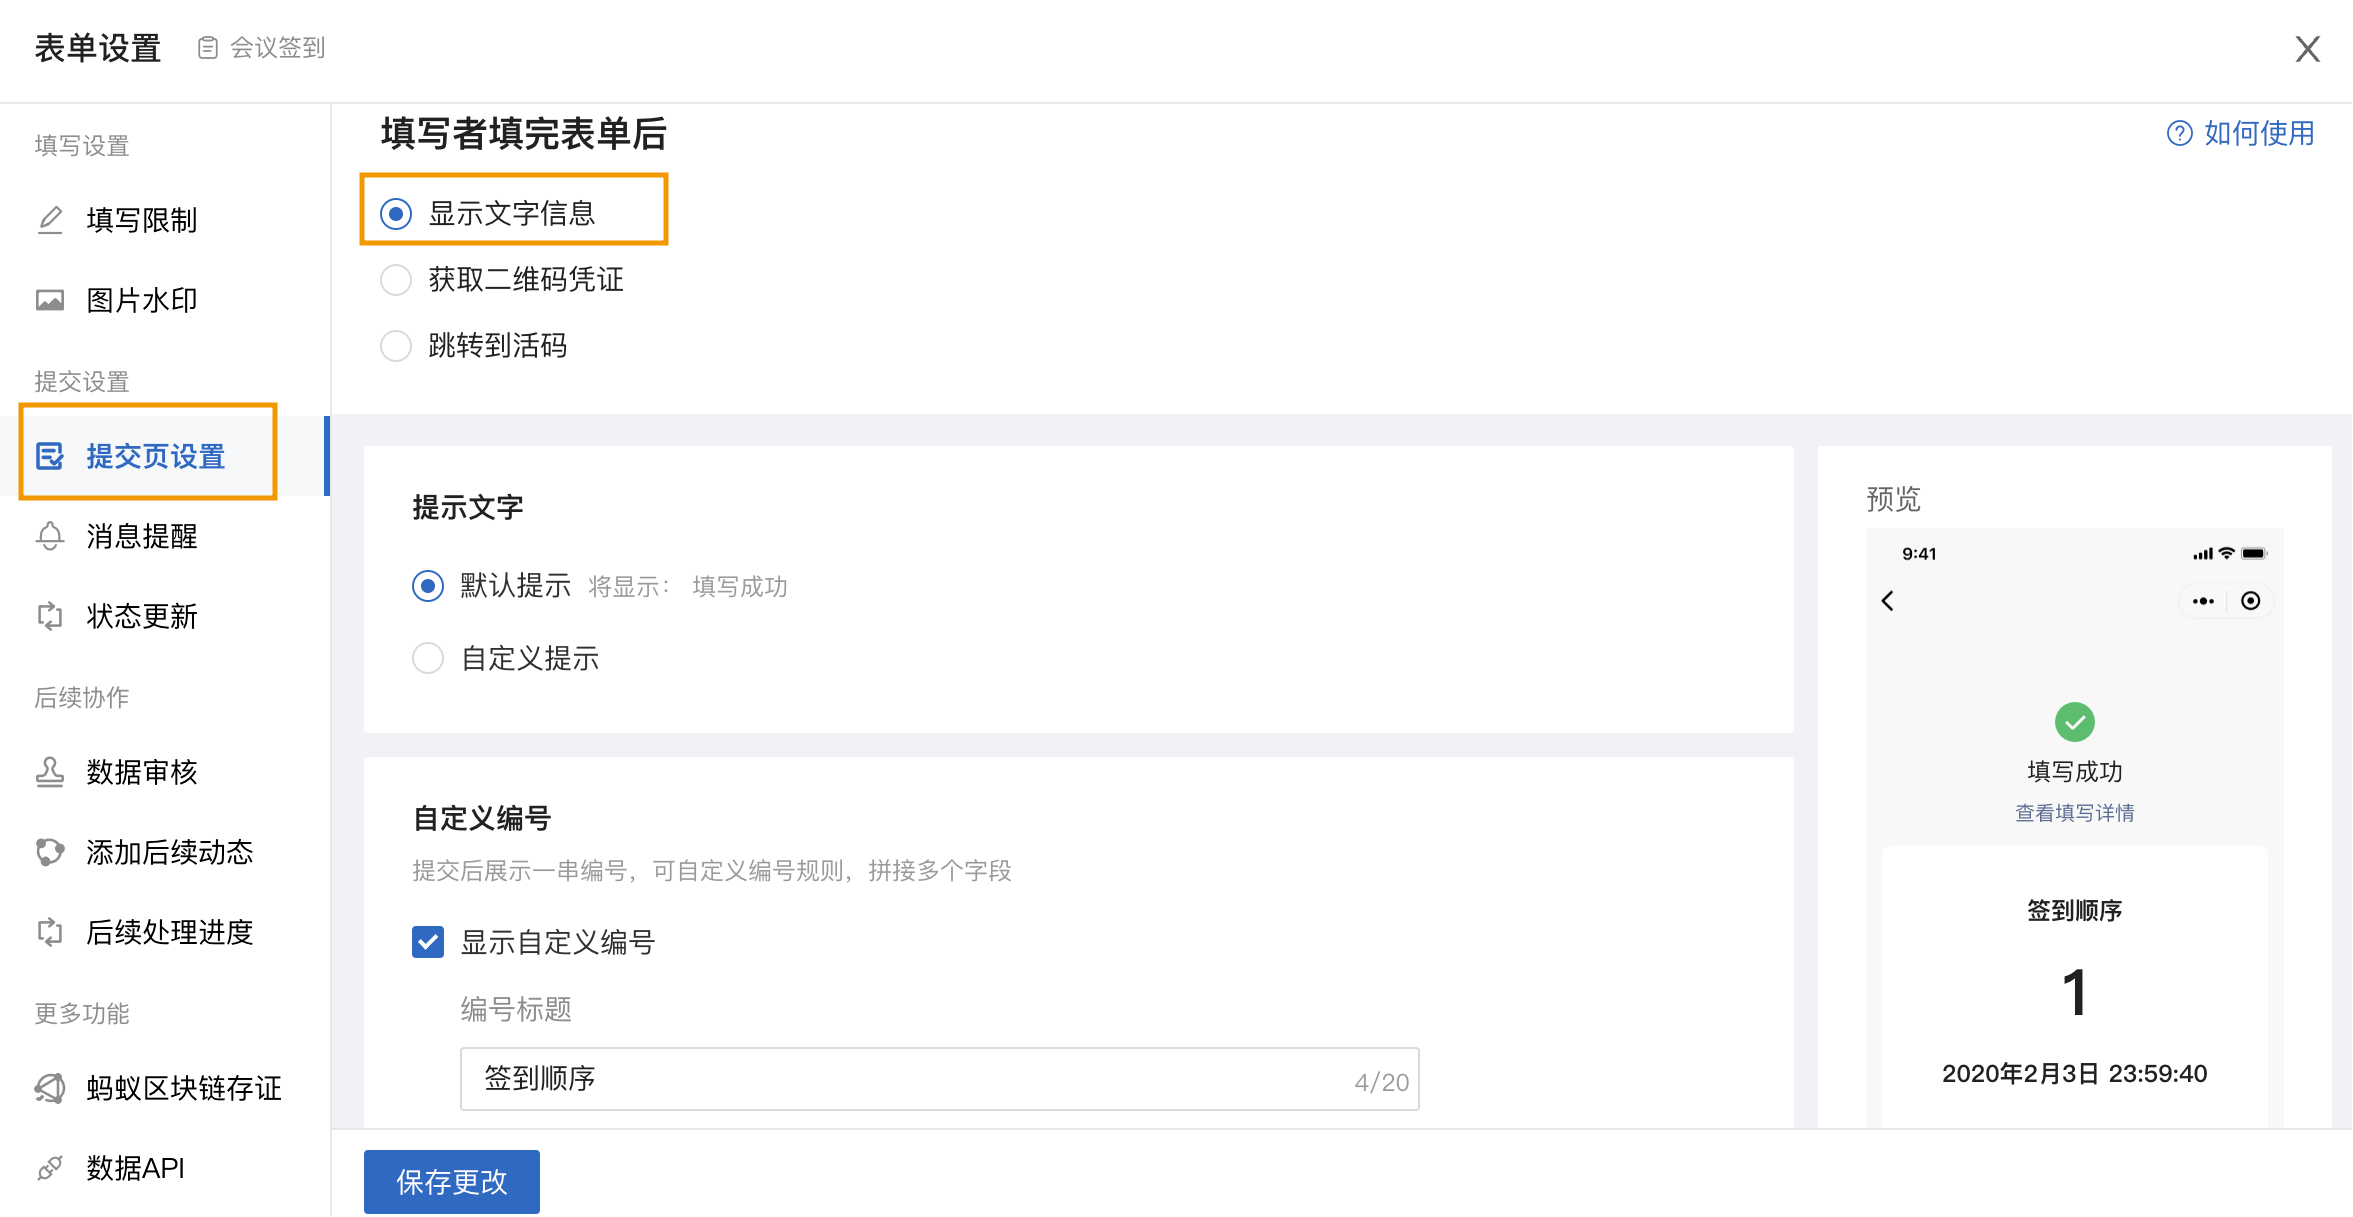This screenshot has height=1217, width=2353.
Task: Click the plug icon beside 数据API
Action: (50, 1168)
